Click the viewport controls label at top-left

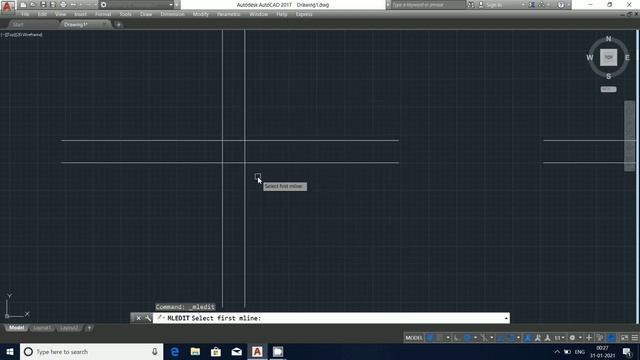22,35
